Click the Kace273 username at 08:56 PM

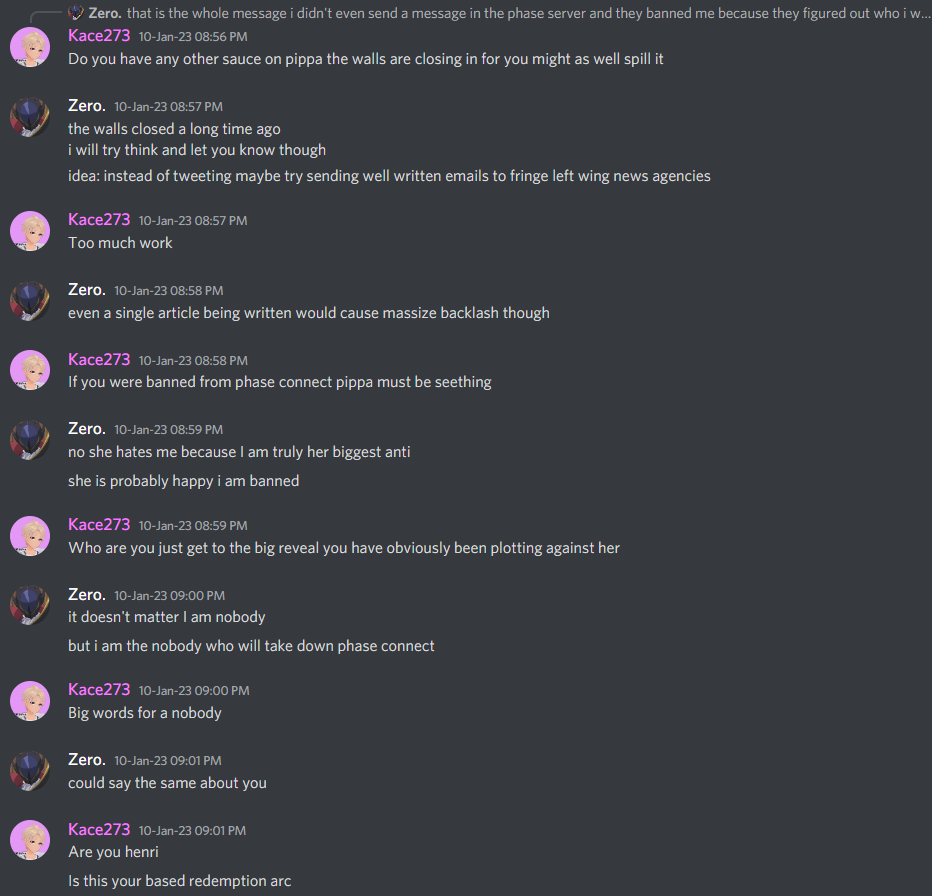point(99,36)
